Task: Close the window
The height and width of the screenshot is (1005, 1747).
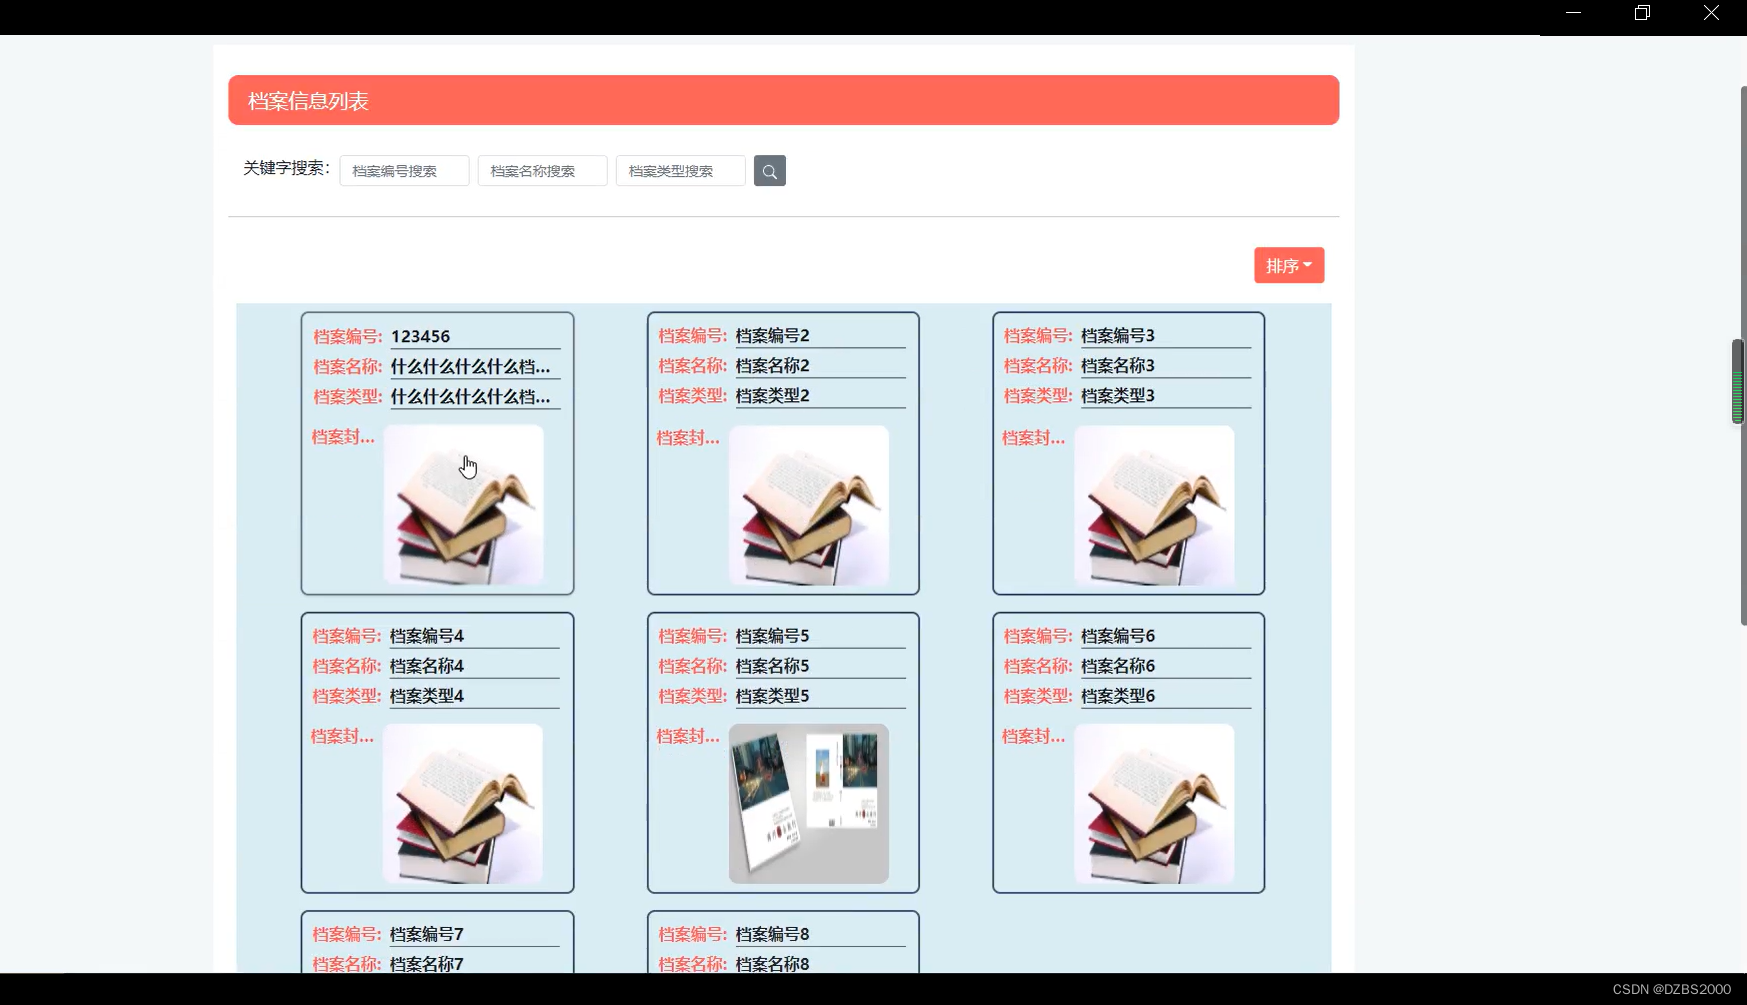Action: point(1711,13)
